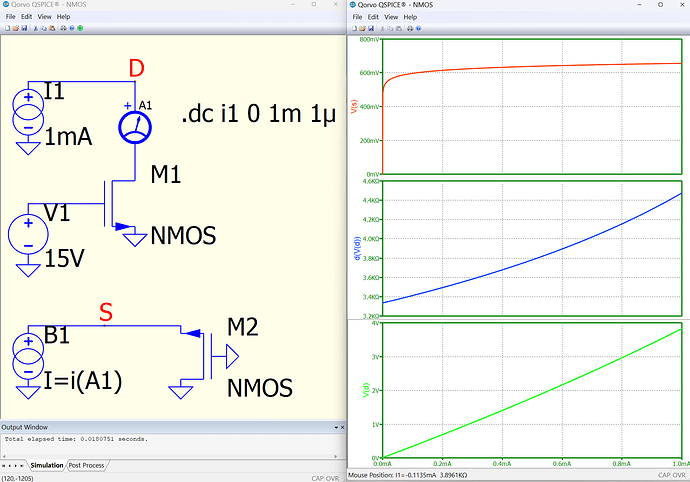Click New file icon in schematic window toolbar
This screenshot has width=690, height=482.
(x=7, y=28)
